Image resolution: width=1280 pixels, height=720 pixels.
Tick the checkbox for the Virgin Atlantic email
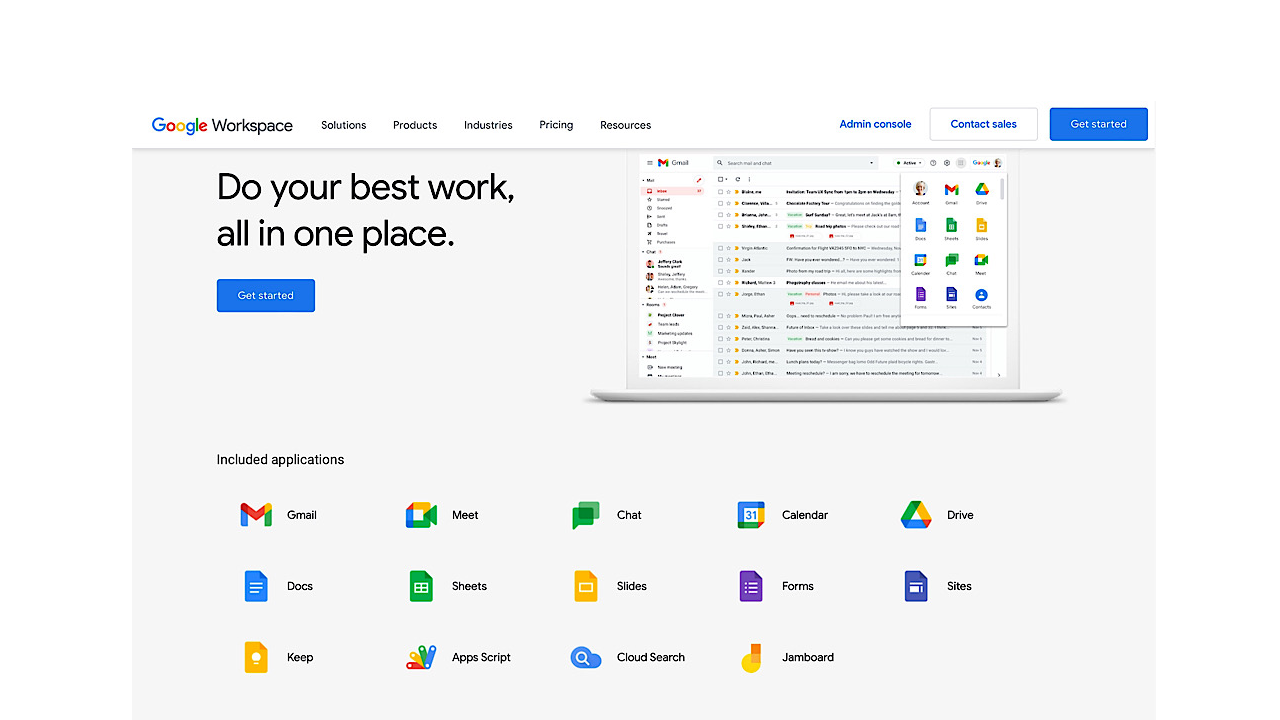tap(720, 247)
